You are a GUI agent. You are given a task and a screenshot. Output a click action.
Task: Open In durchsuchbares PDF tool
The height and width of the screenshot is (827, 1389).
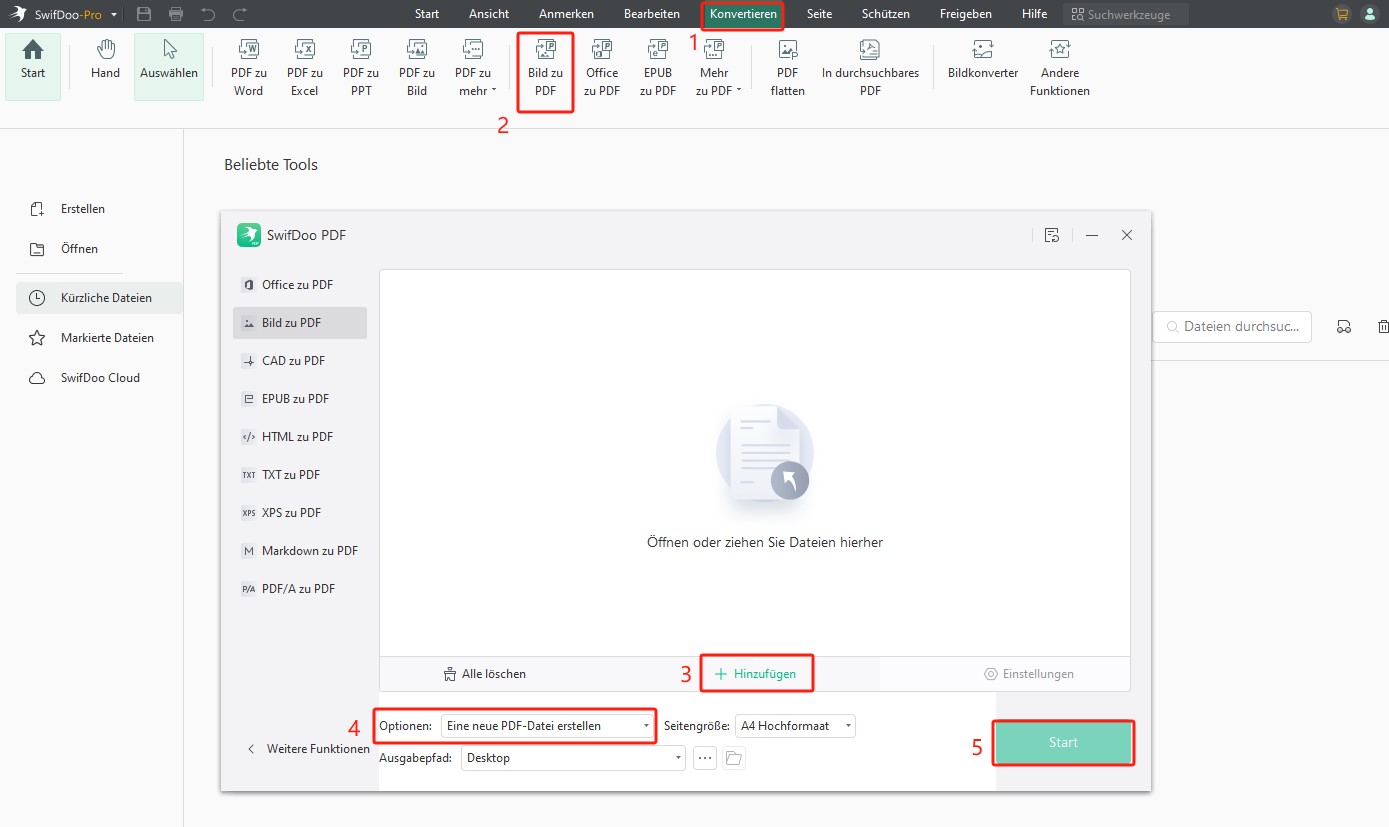[870, 66]
